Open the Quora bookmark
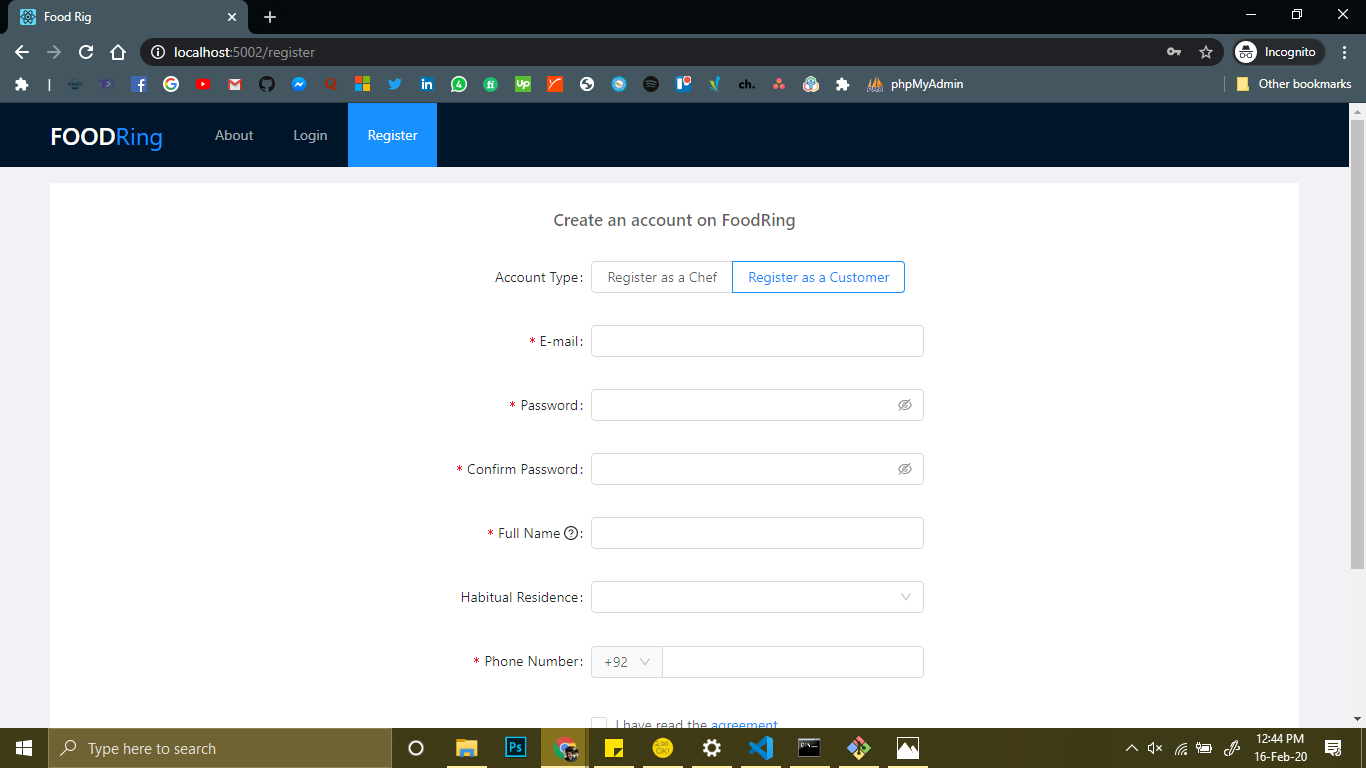This screenshot has width=1366, height=768. pos(331,84)
